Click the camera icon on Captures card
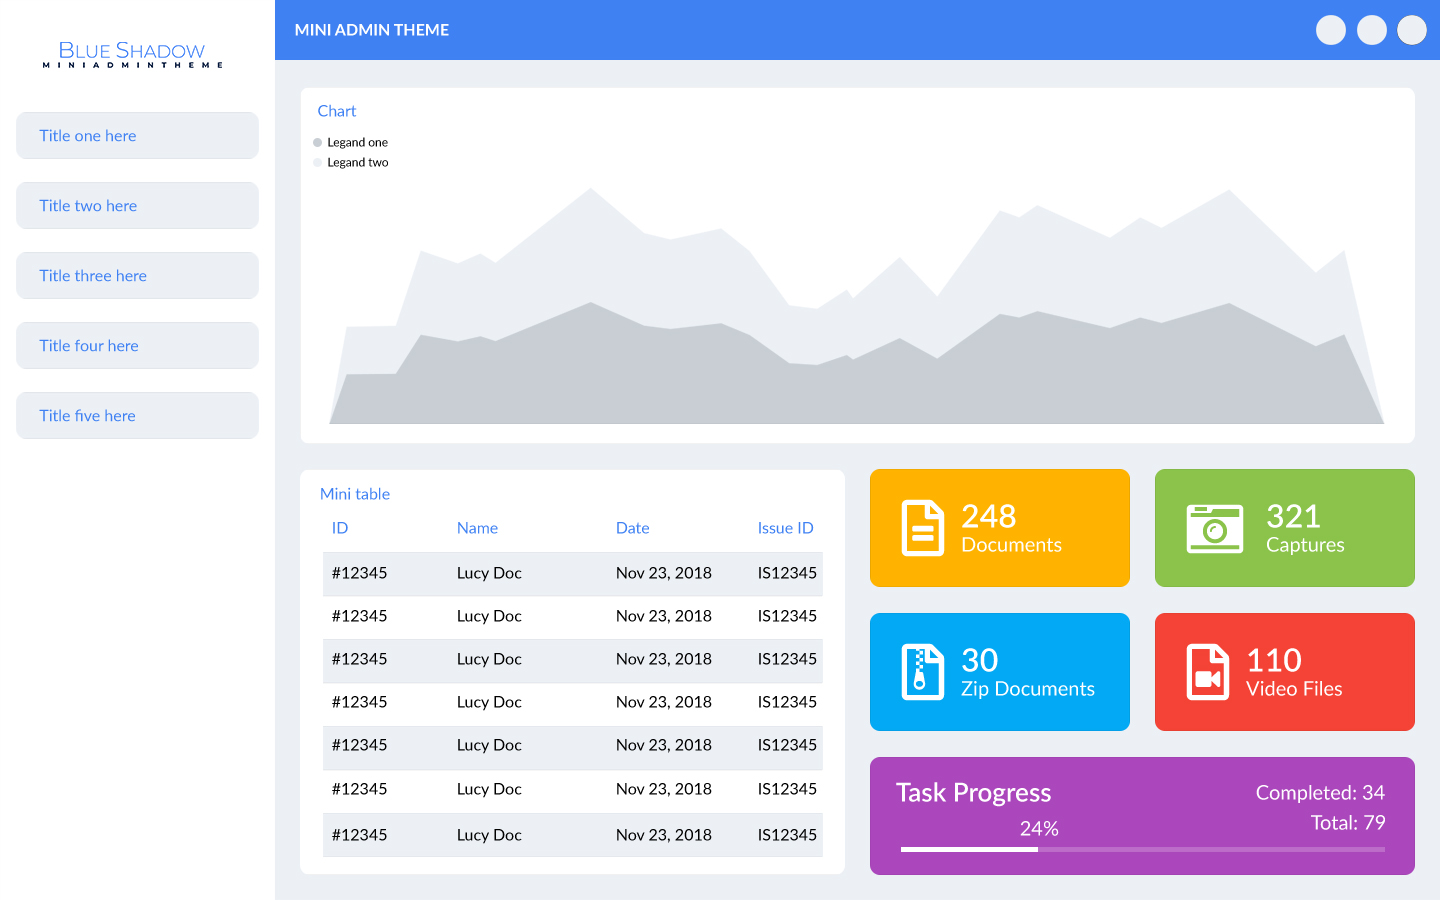This screenshot has width=1440, height=900. (1214, 528)
